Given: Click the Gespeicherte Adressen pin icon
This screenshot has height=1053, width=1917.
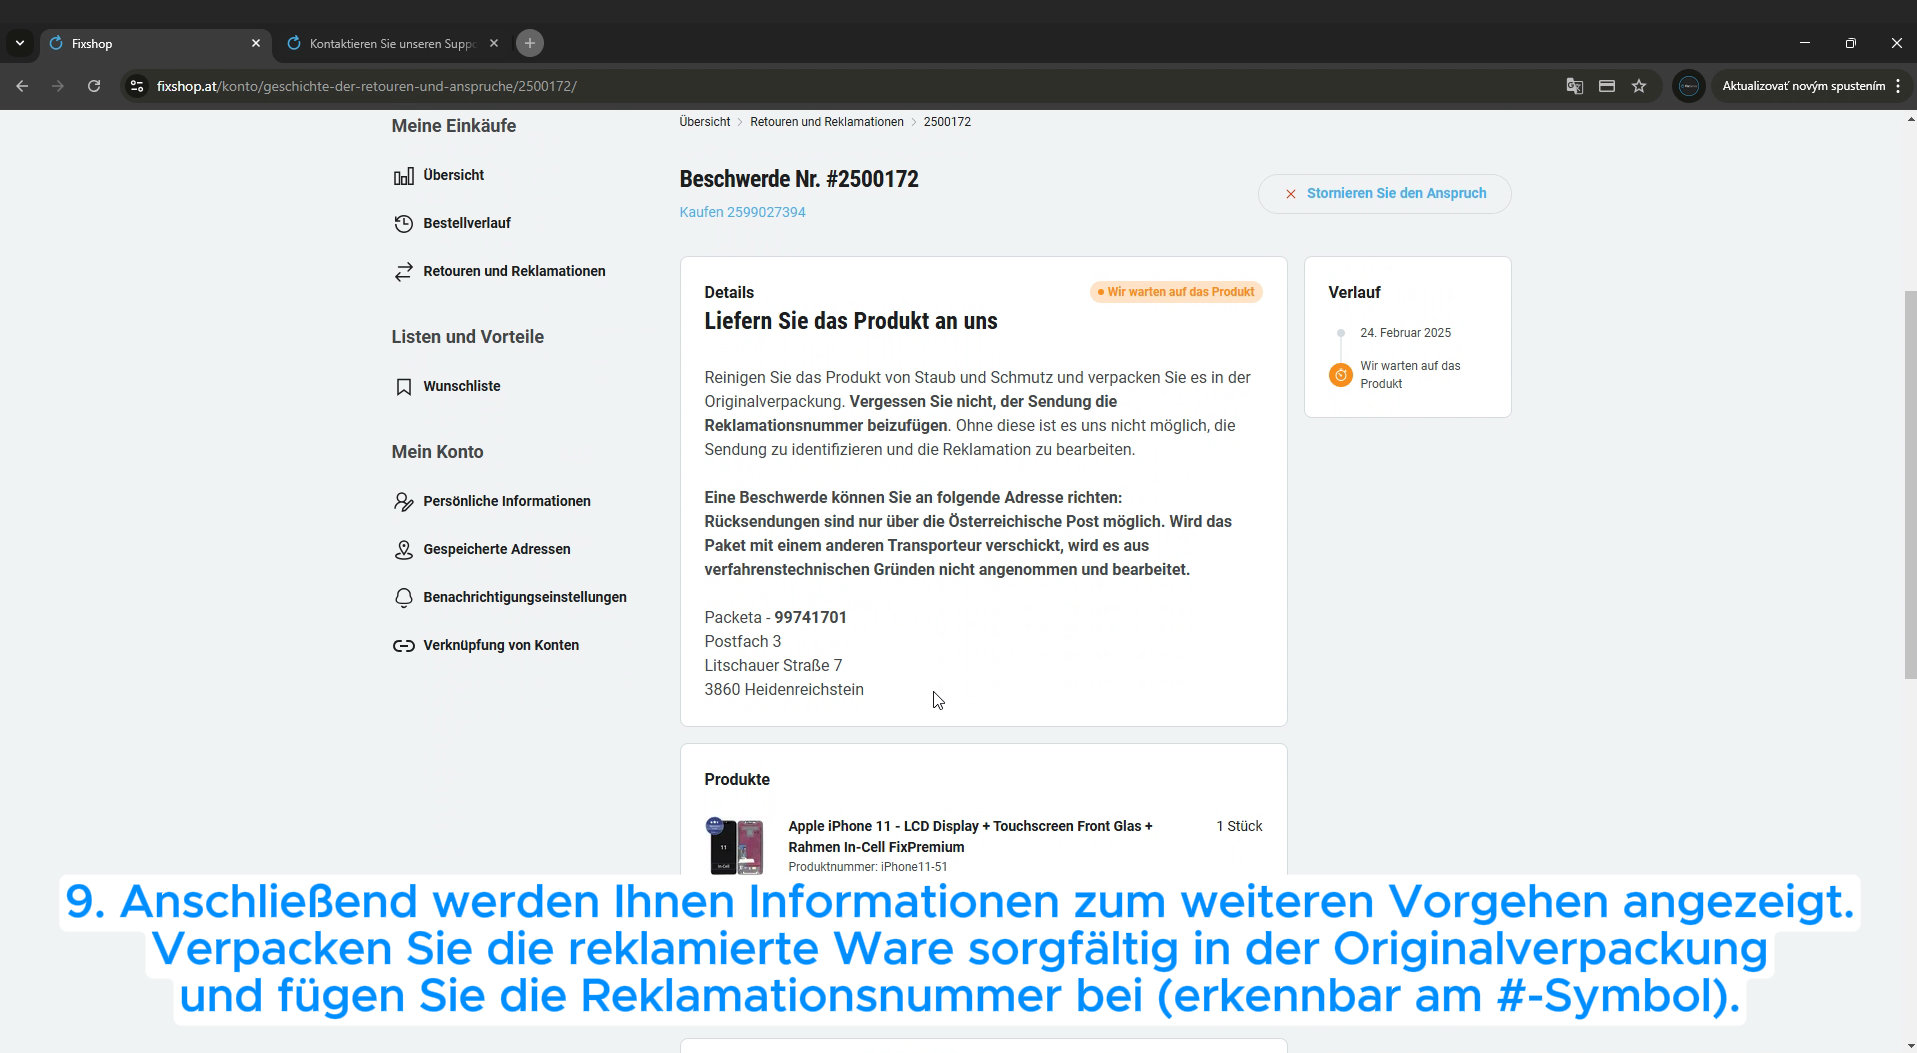Looking at the screenshot, I should pyautogui.click(x=403, y=550).
